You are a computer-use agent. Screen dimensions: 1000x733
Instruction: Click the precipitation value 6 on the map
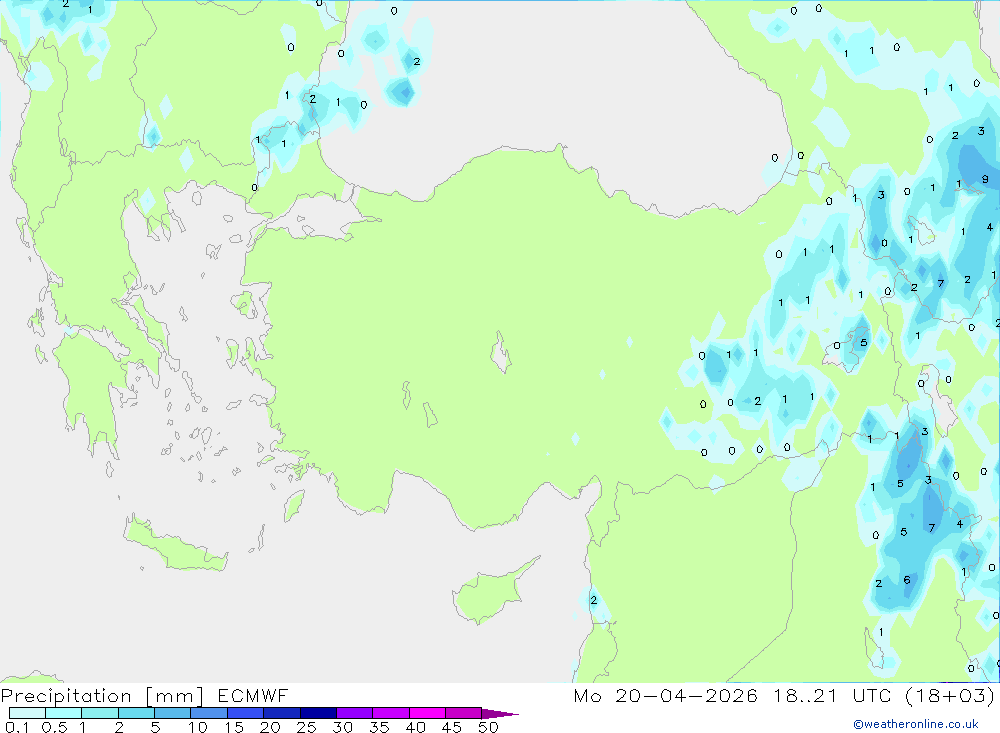(907, 580)
